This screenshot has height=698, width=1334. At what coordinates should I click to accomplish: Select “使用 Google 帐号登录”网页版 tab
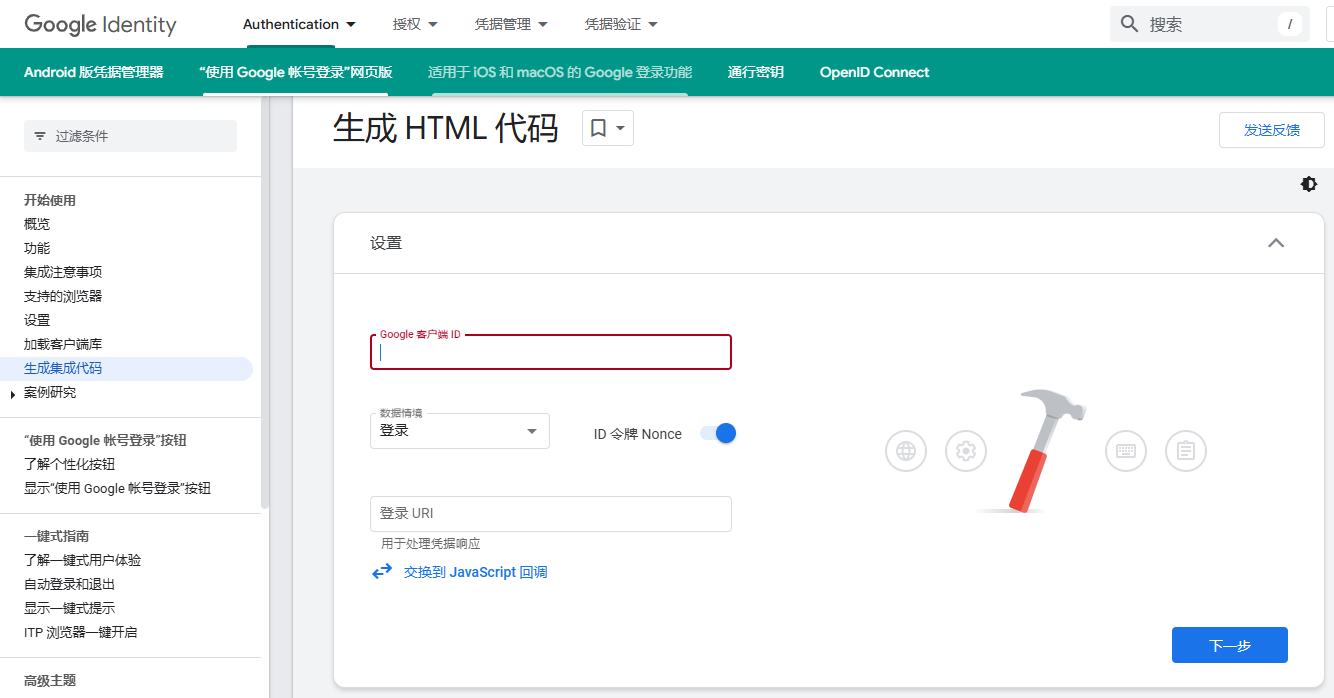pos(295,72)
